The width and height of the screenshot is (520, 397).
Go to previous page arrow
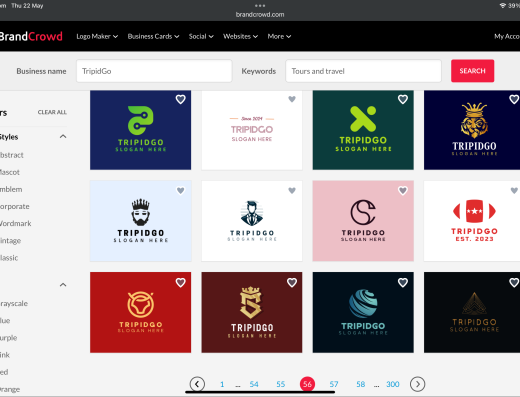(x=197, y=384)
